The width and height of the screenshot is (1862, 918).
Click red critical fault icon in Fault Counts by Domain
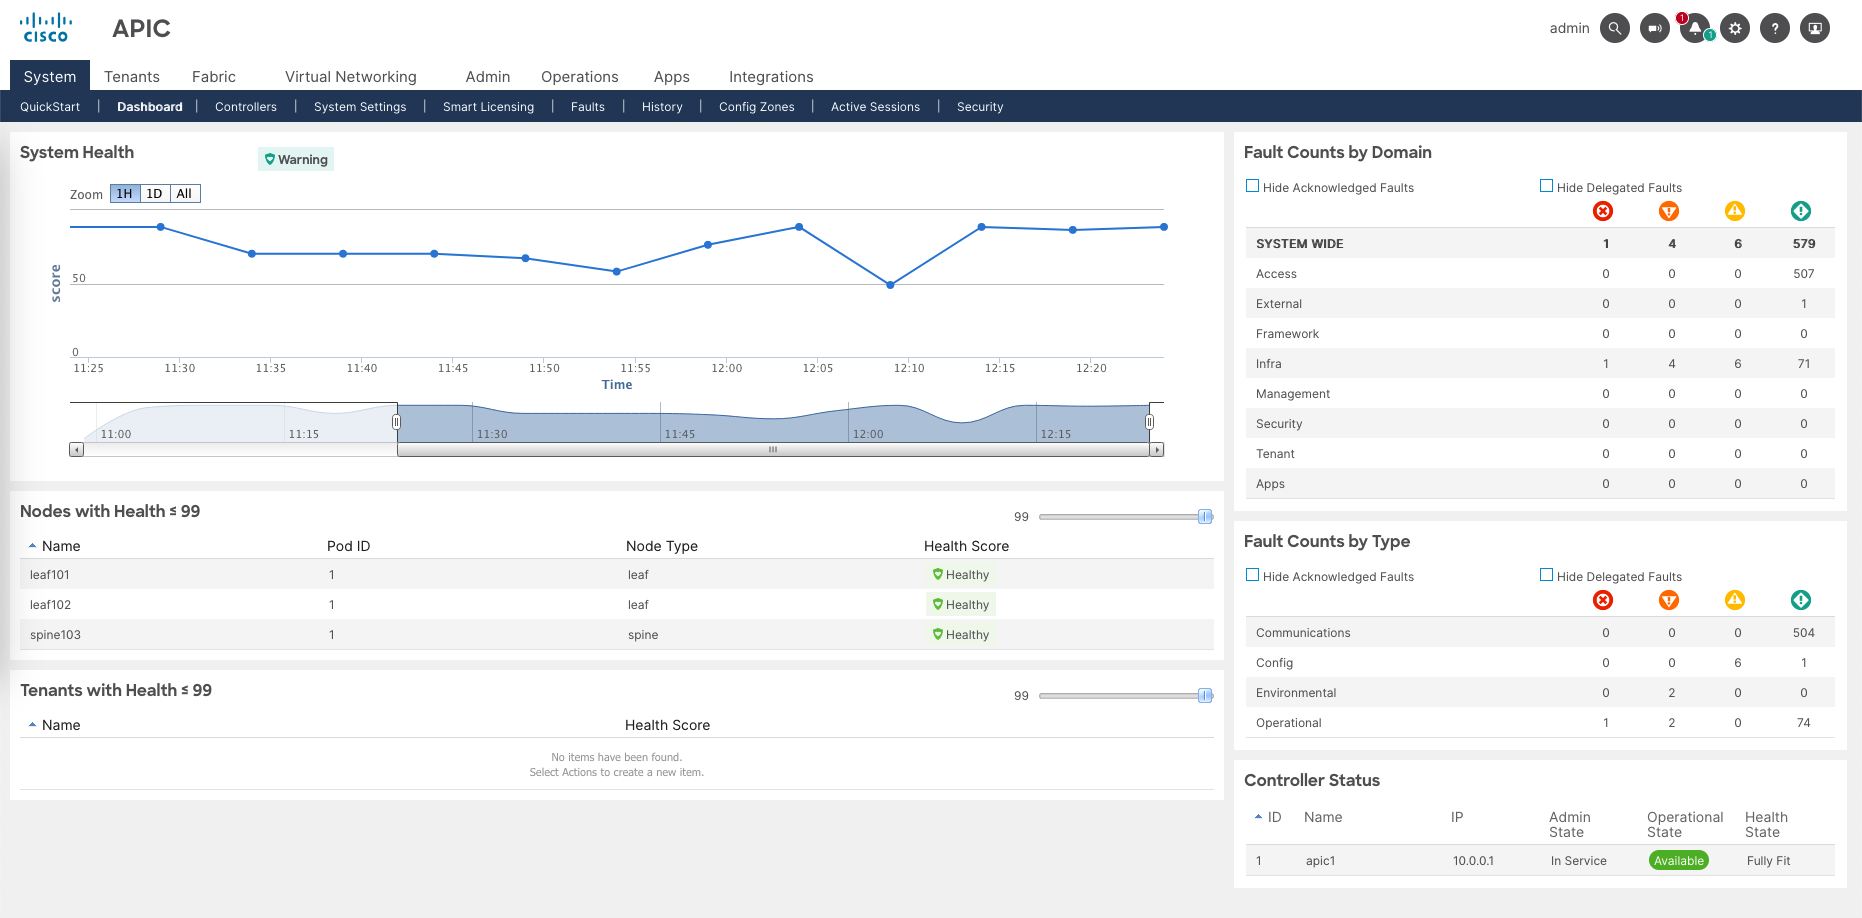(x=1603, y=211)
